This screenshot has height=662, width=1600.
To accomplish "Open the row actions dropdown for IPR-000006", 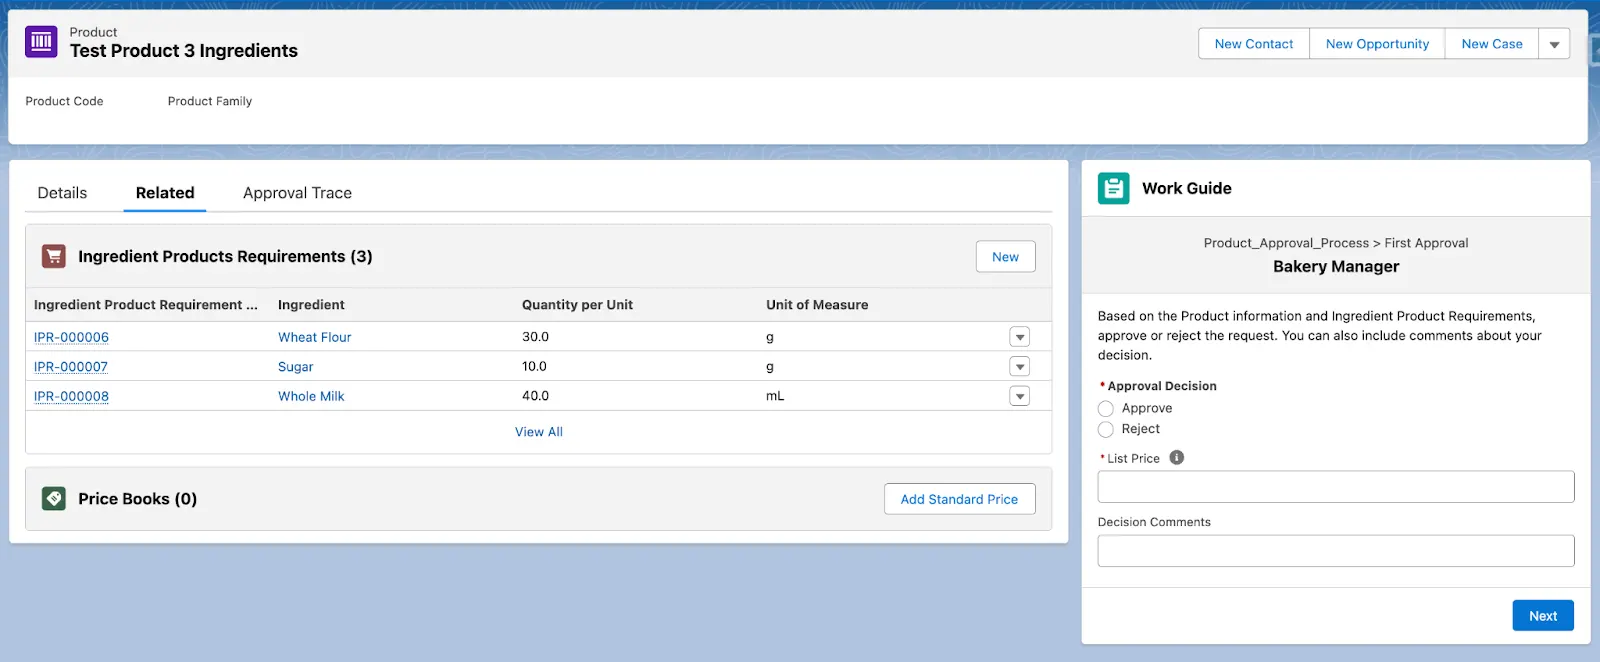I will pos(1019,337).
